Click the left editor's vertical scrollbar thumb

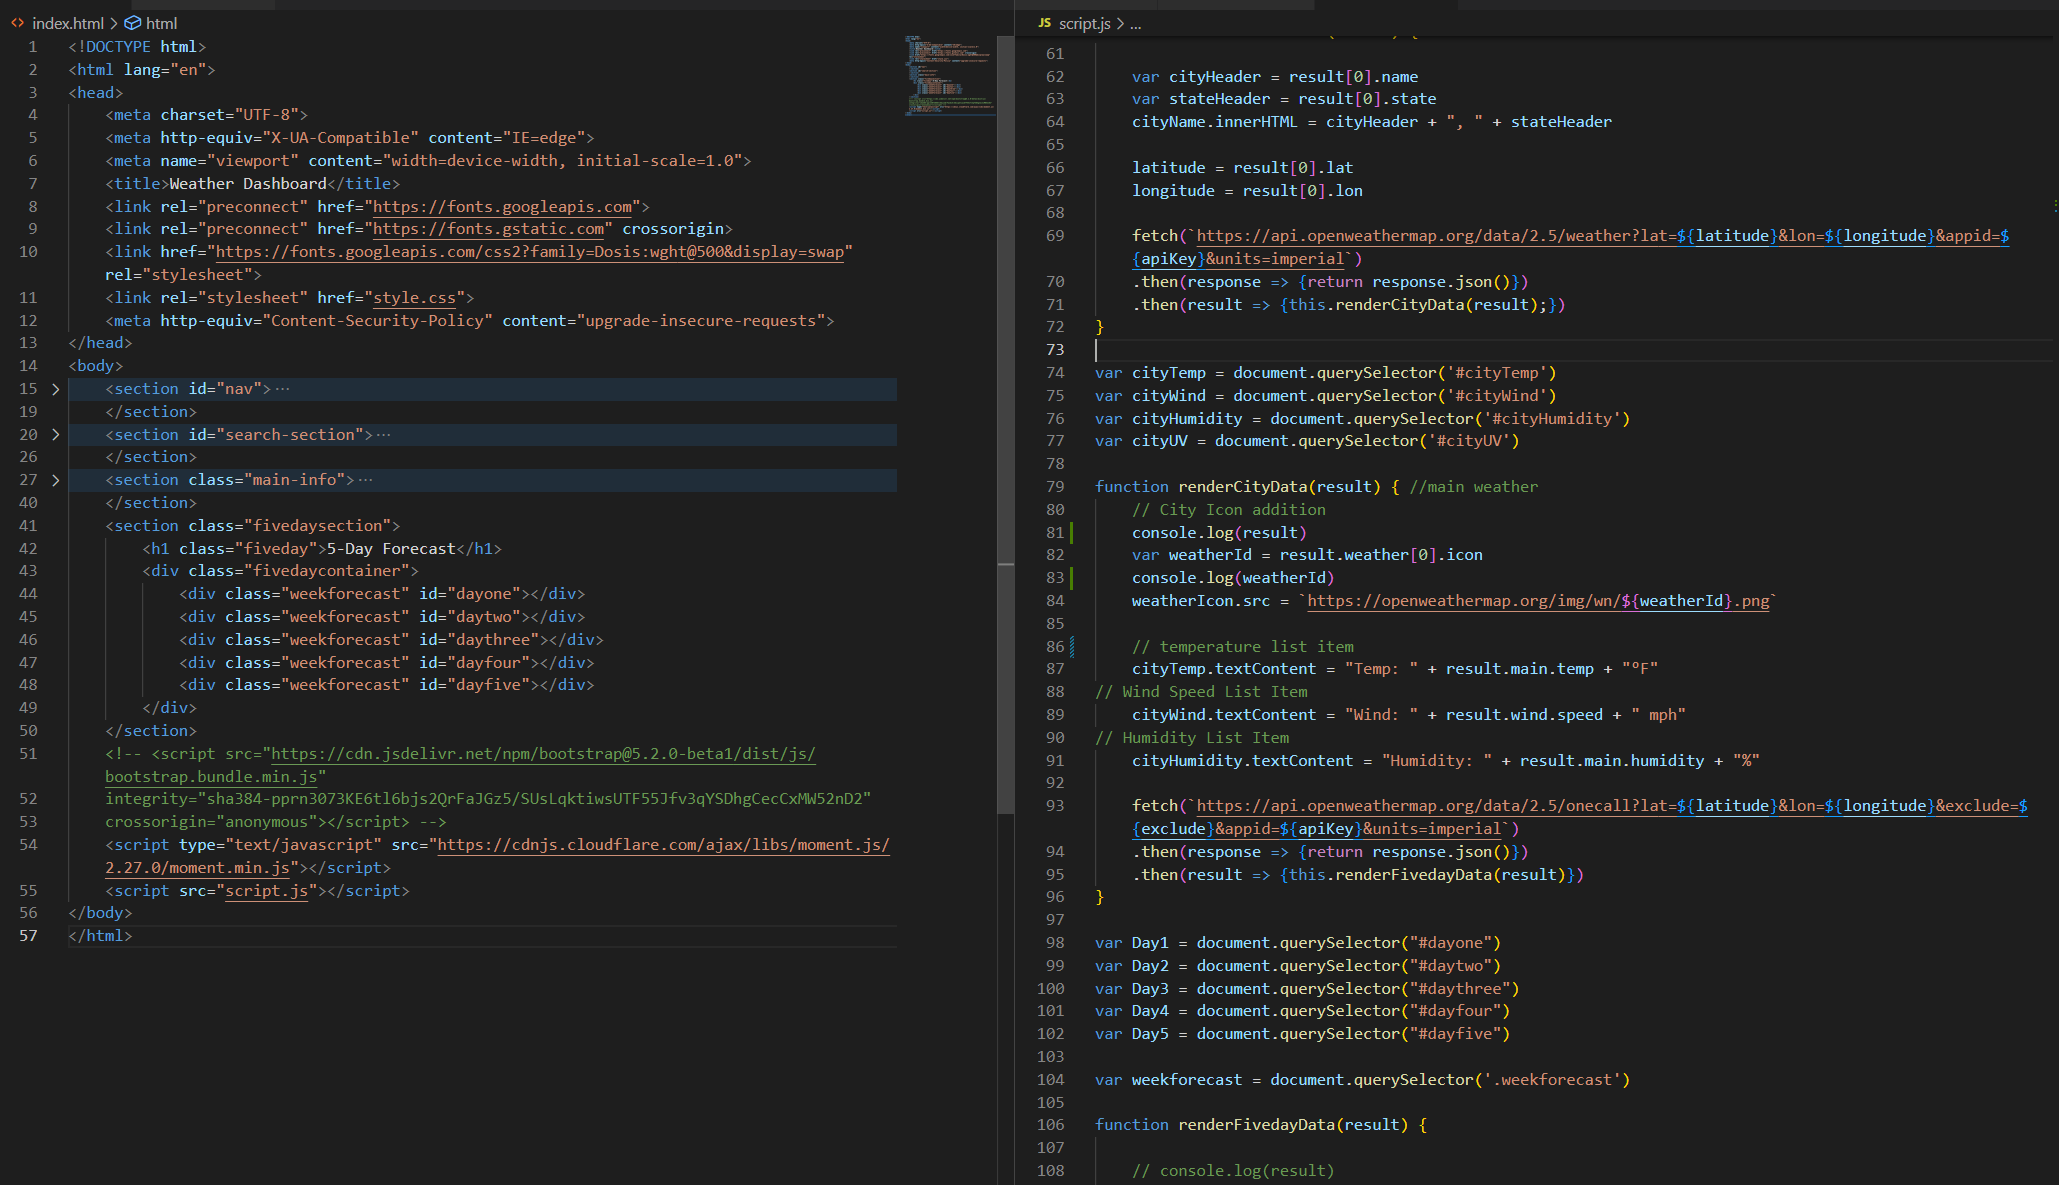pos(1005,425)
